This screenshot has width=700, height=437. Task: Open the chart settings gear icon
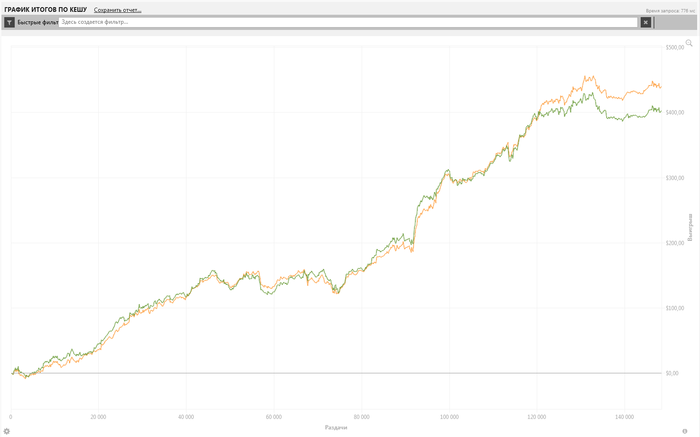pyautogui.click(x=6, y=431)
